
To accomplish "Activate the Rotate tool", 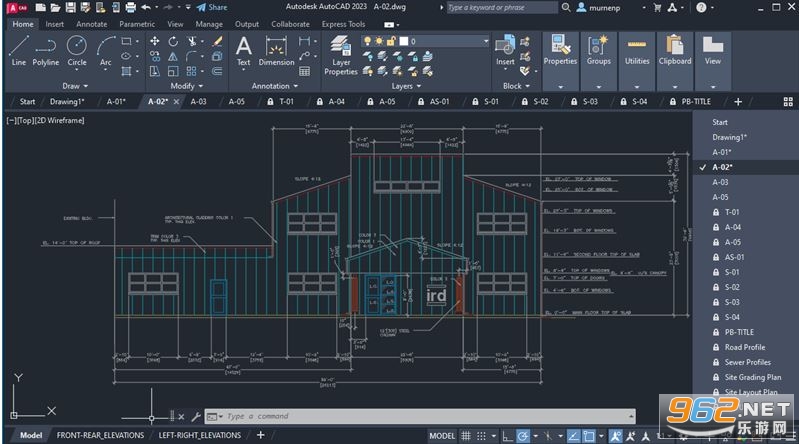I will (173, 41).
